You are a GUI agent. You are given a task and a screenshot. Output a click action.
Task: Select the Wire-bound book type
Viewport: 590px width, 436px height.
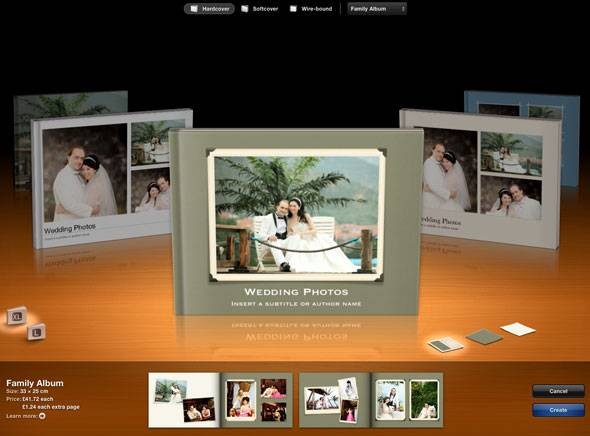pyautogui.click(x=311, y=9)
